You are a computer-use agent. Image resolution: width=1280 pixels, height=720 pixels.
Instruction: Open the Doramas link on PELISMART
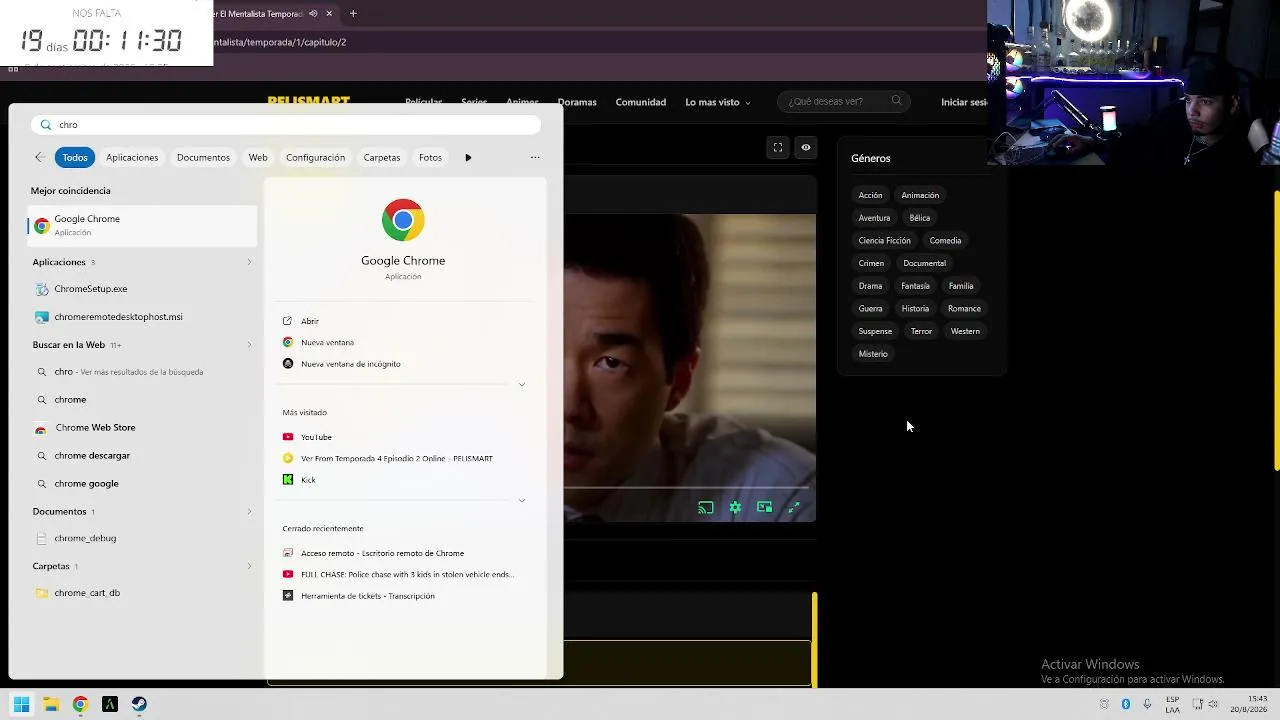tap(577, 102)
